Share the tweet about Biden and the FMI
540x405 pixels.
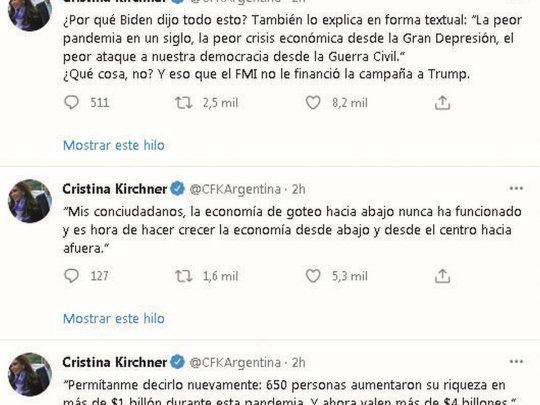[442, 103]
